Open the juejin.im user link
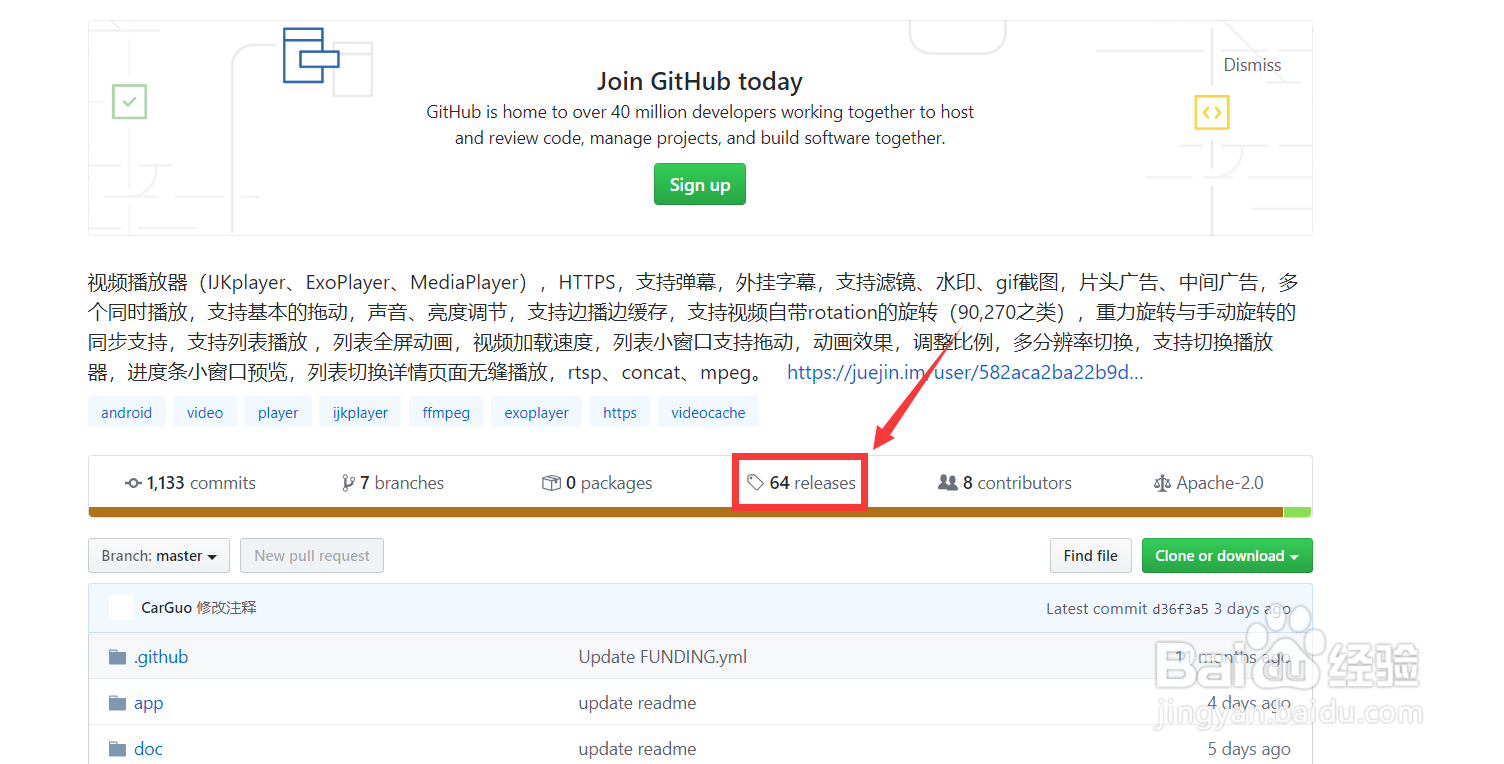Screen dimensions: 1504x764 pos(965,372)
